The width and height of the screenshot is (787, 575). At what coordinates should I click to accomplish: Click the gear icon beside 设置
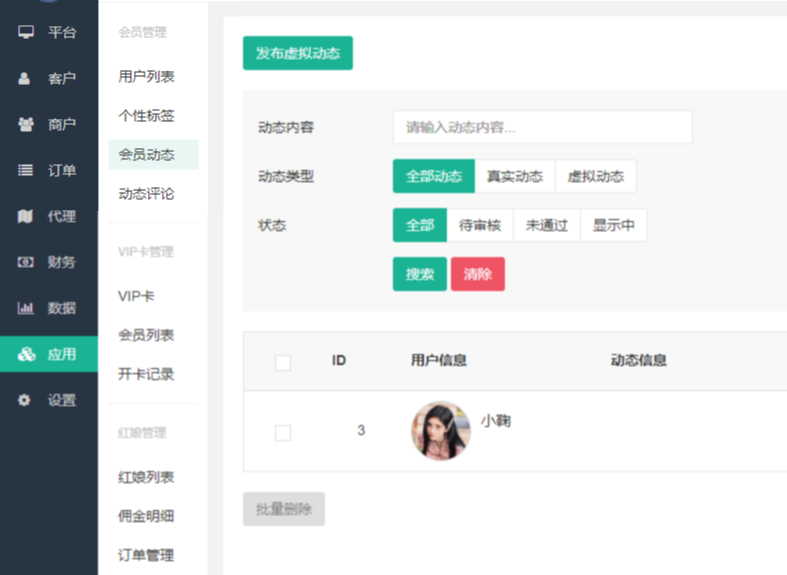coord(24,400)
